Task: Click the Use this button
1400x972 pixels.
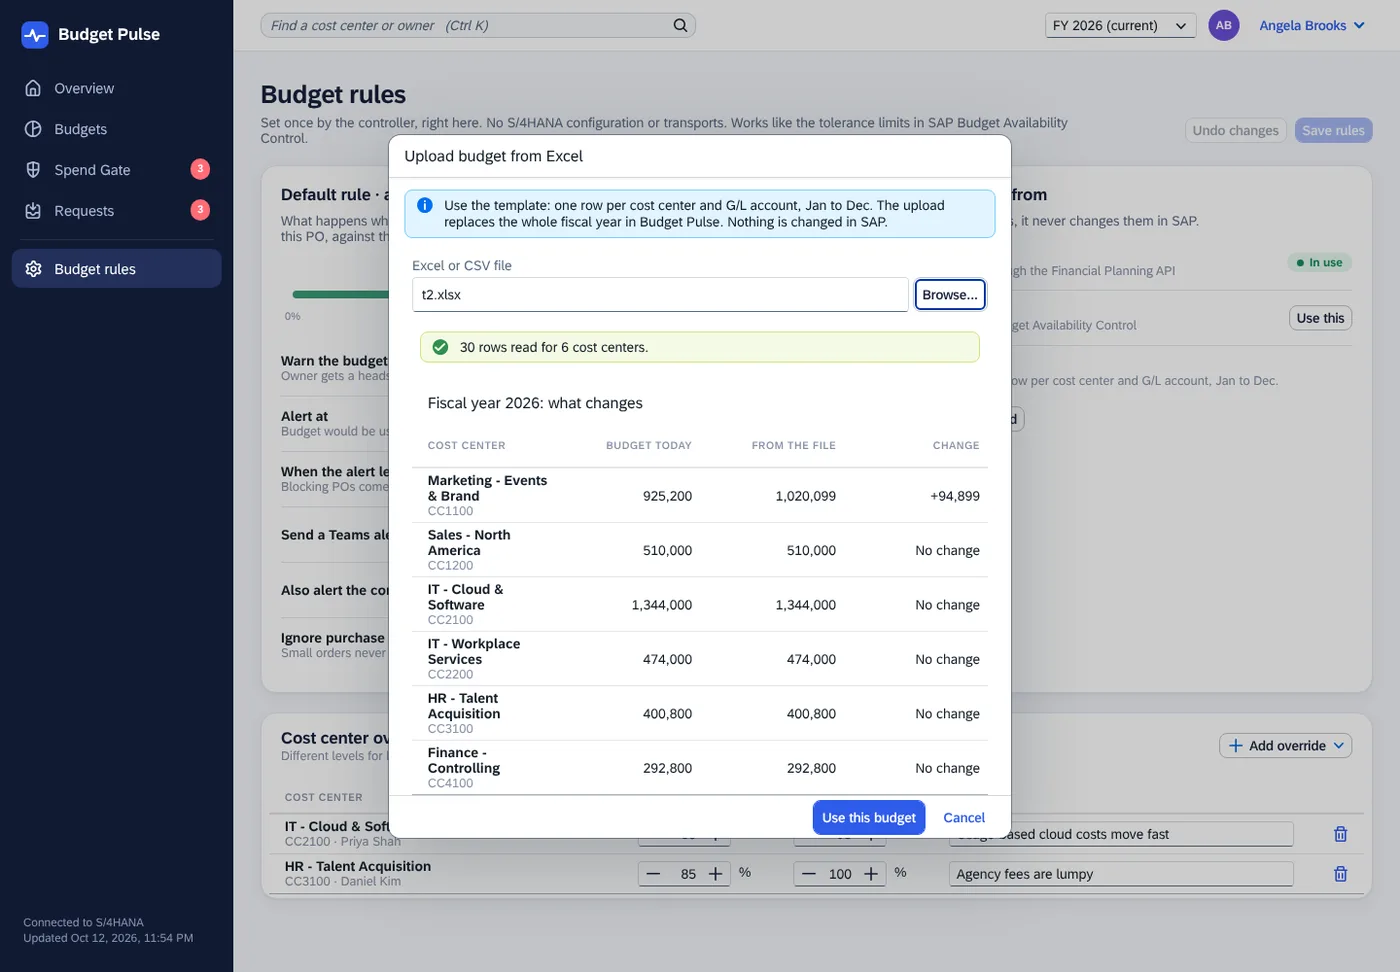Action: [x=1320, y=318]
